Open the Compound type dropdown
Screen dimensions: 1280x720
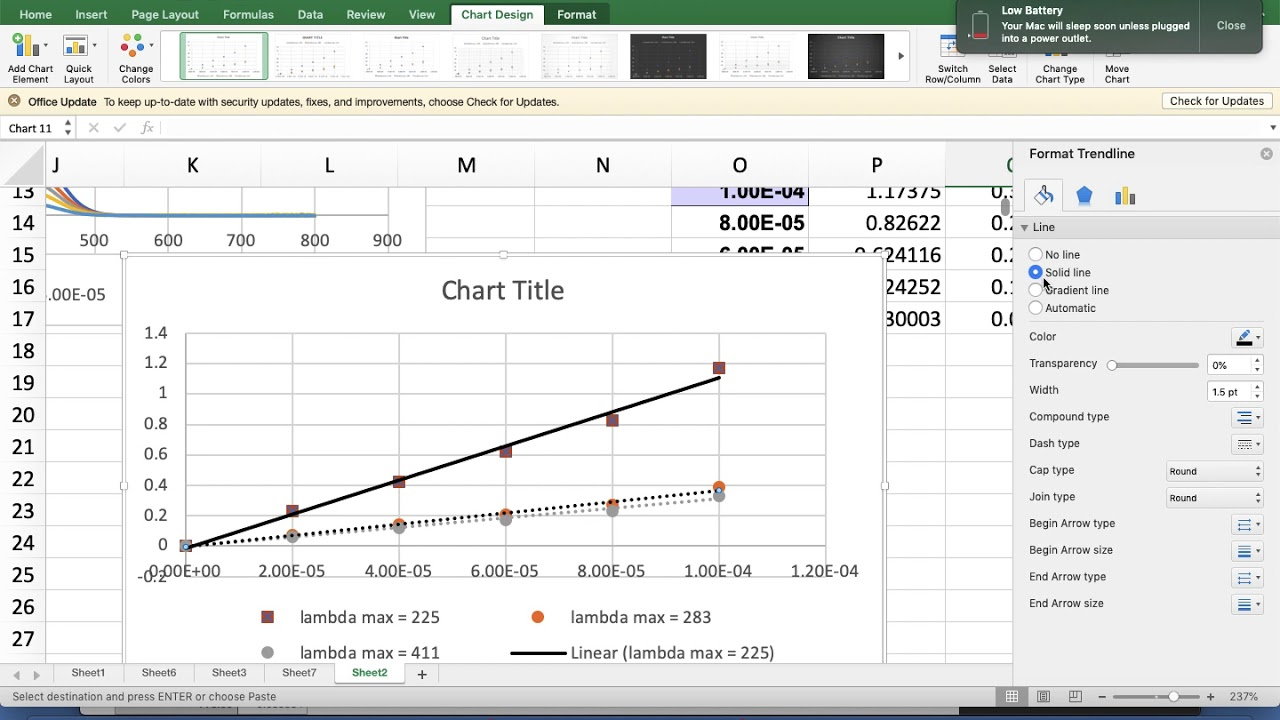pyautogui.click(x=1247, y=417)
